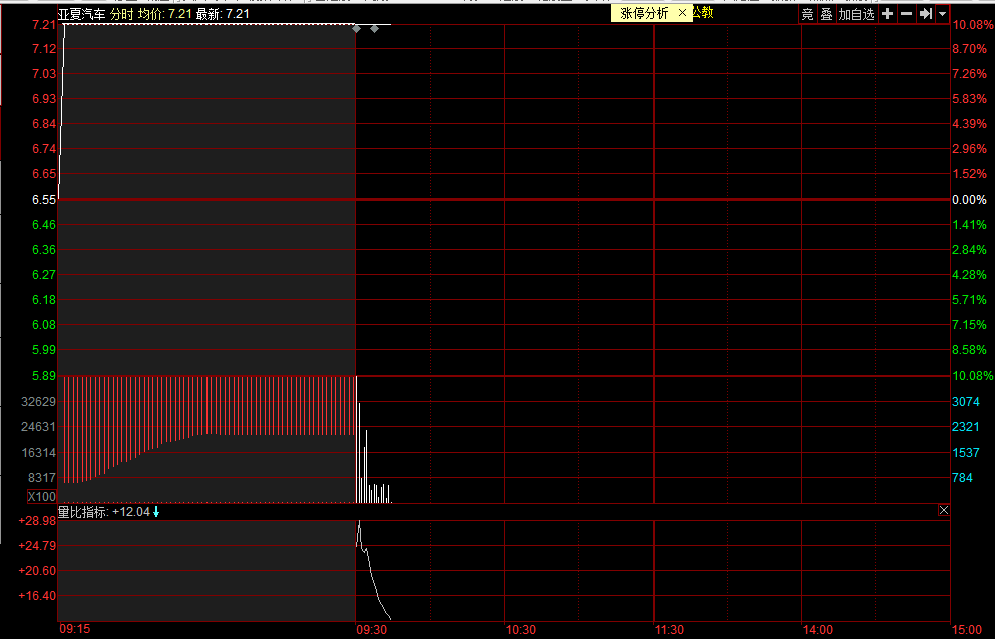Screen dimensions: 995x639
Task: Click the 09:30 time axis marker
Action: 371,630
